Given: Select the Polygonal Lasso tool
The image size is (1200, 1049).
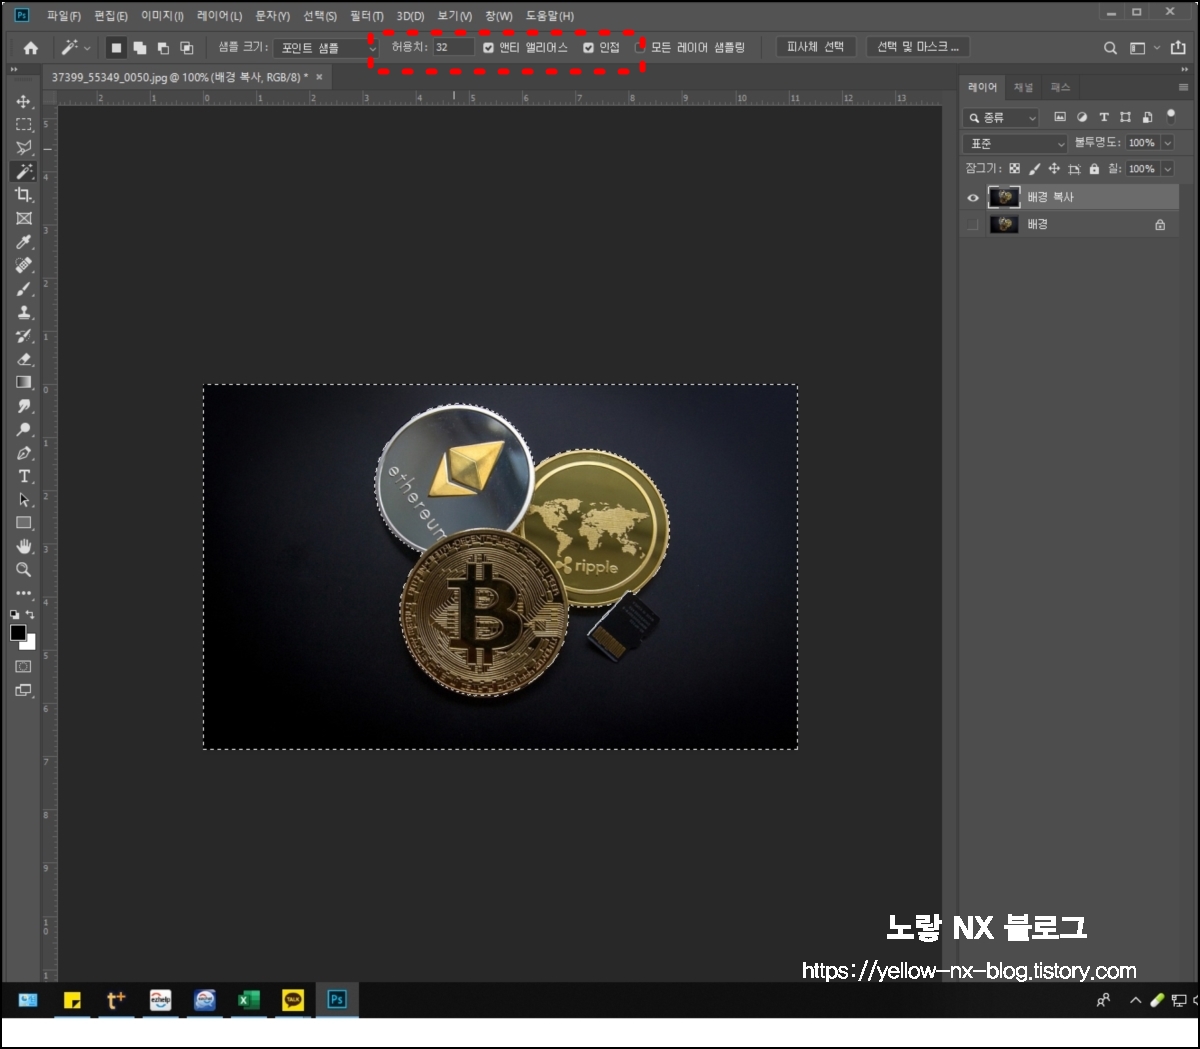Looking at the screenshot, I should (x=24, y=148).
